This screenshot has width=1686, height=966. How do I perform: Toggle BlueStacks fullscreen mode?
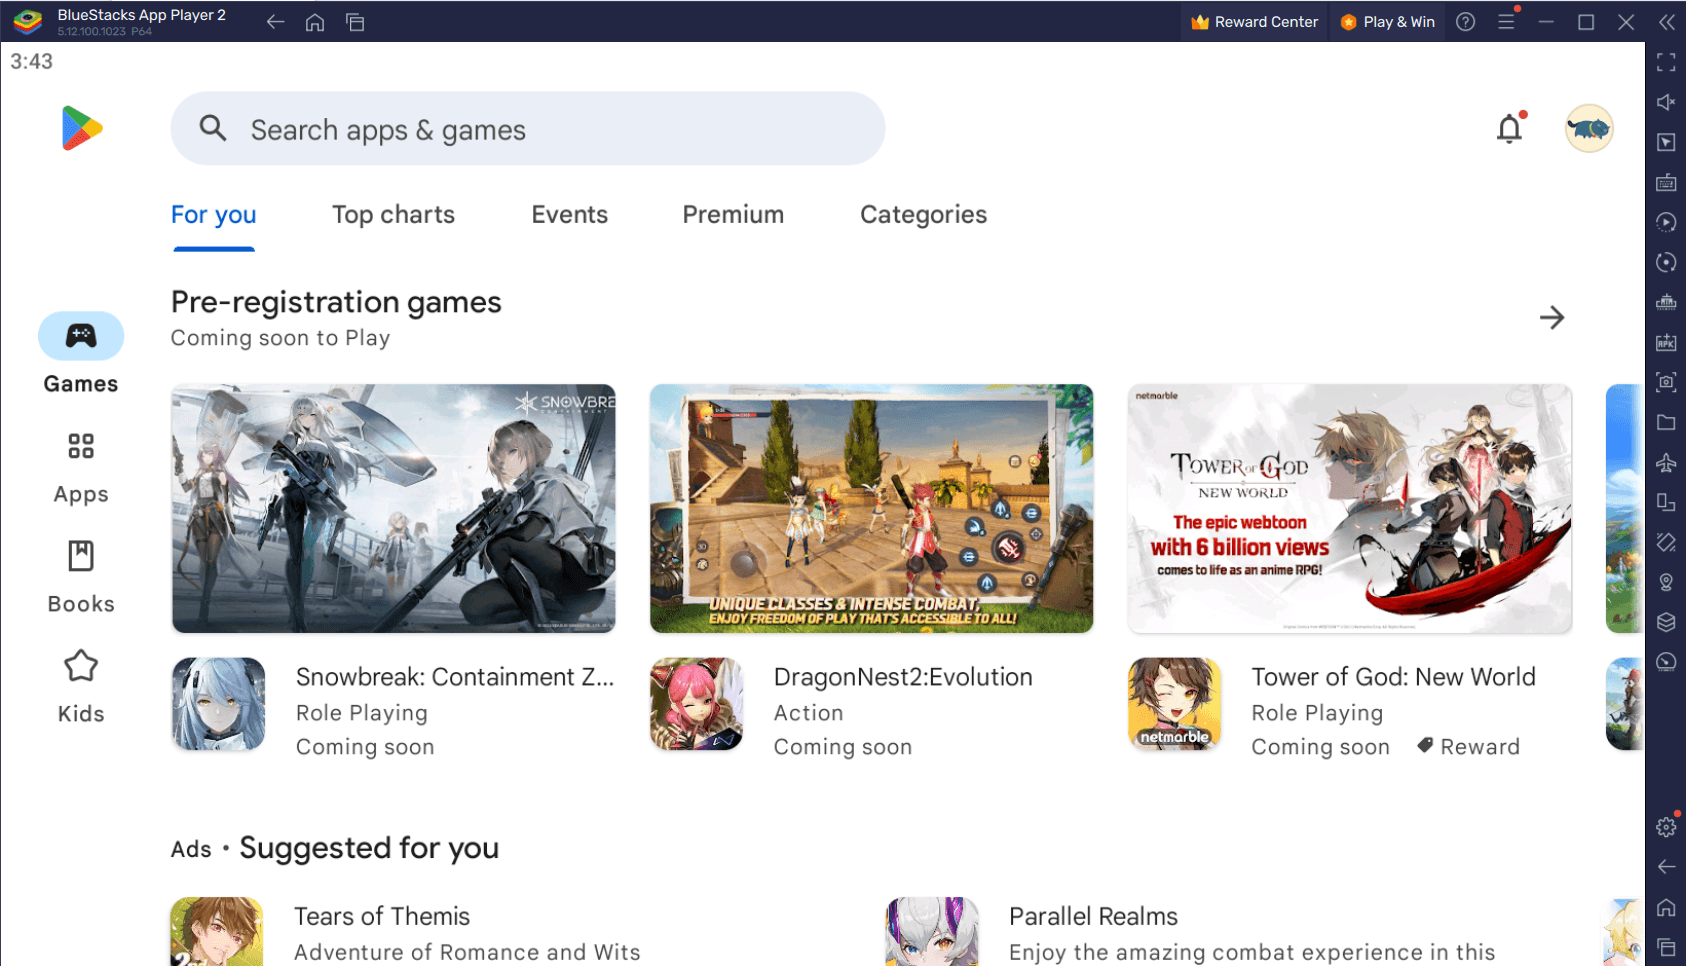pyautogui.click(x=1666, y=62)
